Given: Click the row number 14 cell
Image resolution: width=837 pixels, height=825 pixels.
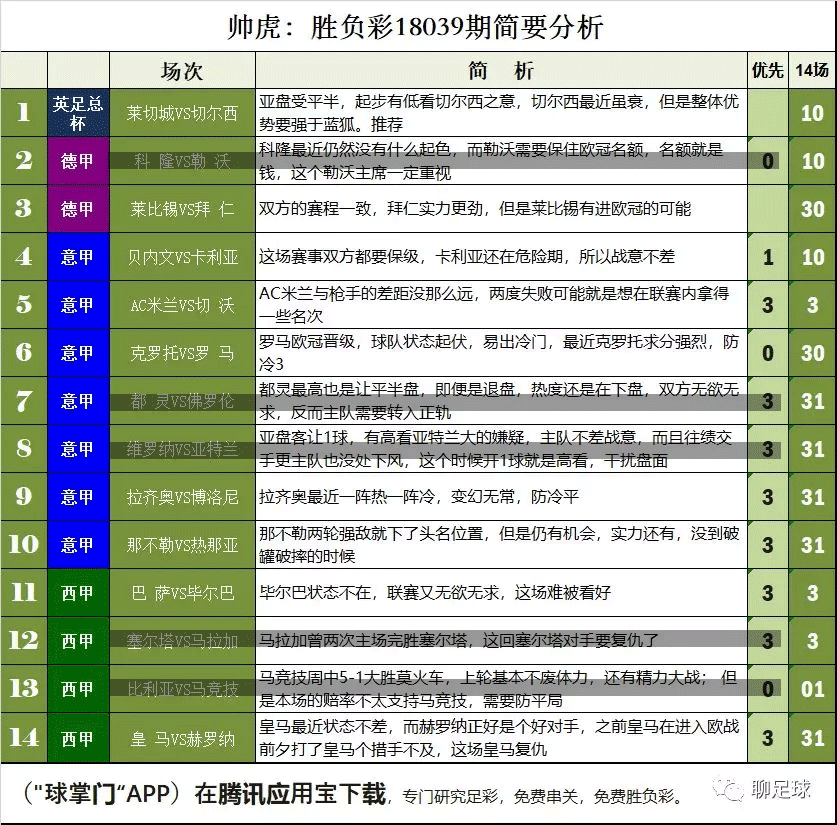Looking at the screenshot, I should tap(24, 739).
